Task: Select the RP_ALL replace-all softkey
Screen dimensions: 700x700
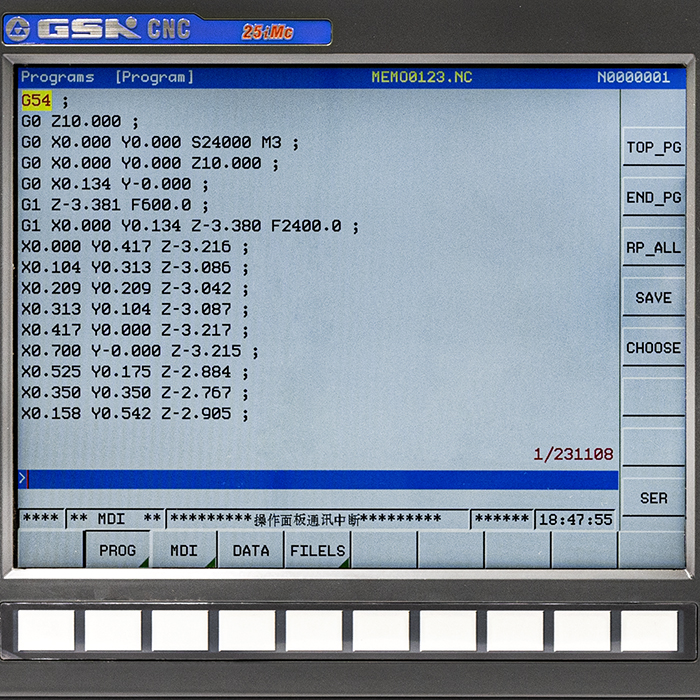Action: (x=653, y=247)
